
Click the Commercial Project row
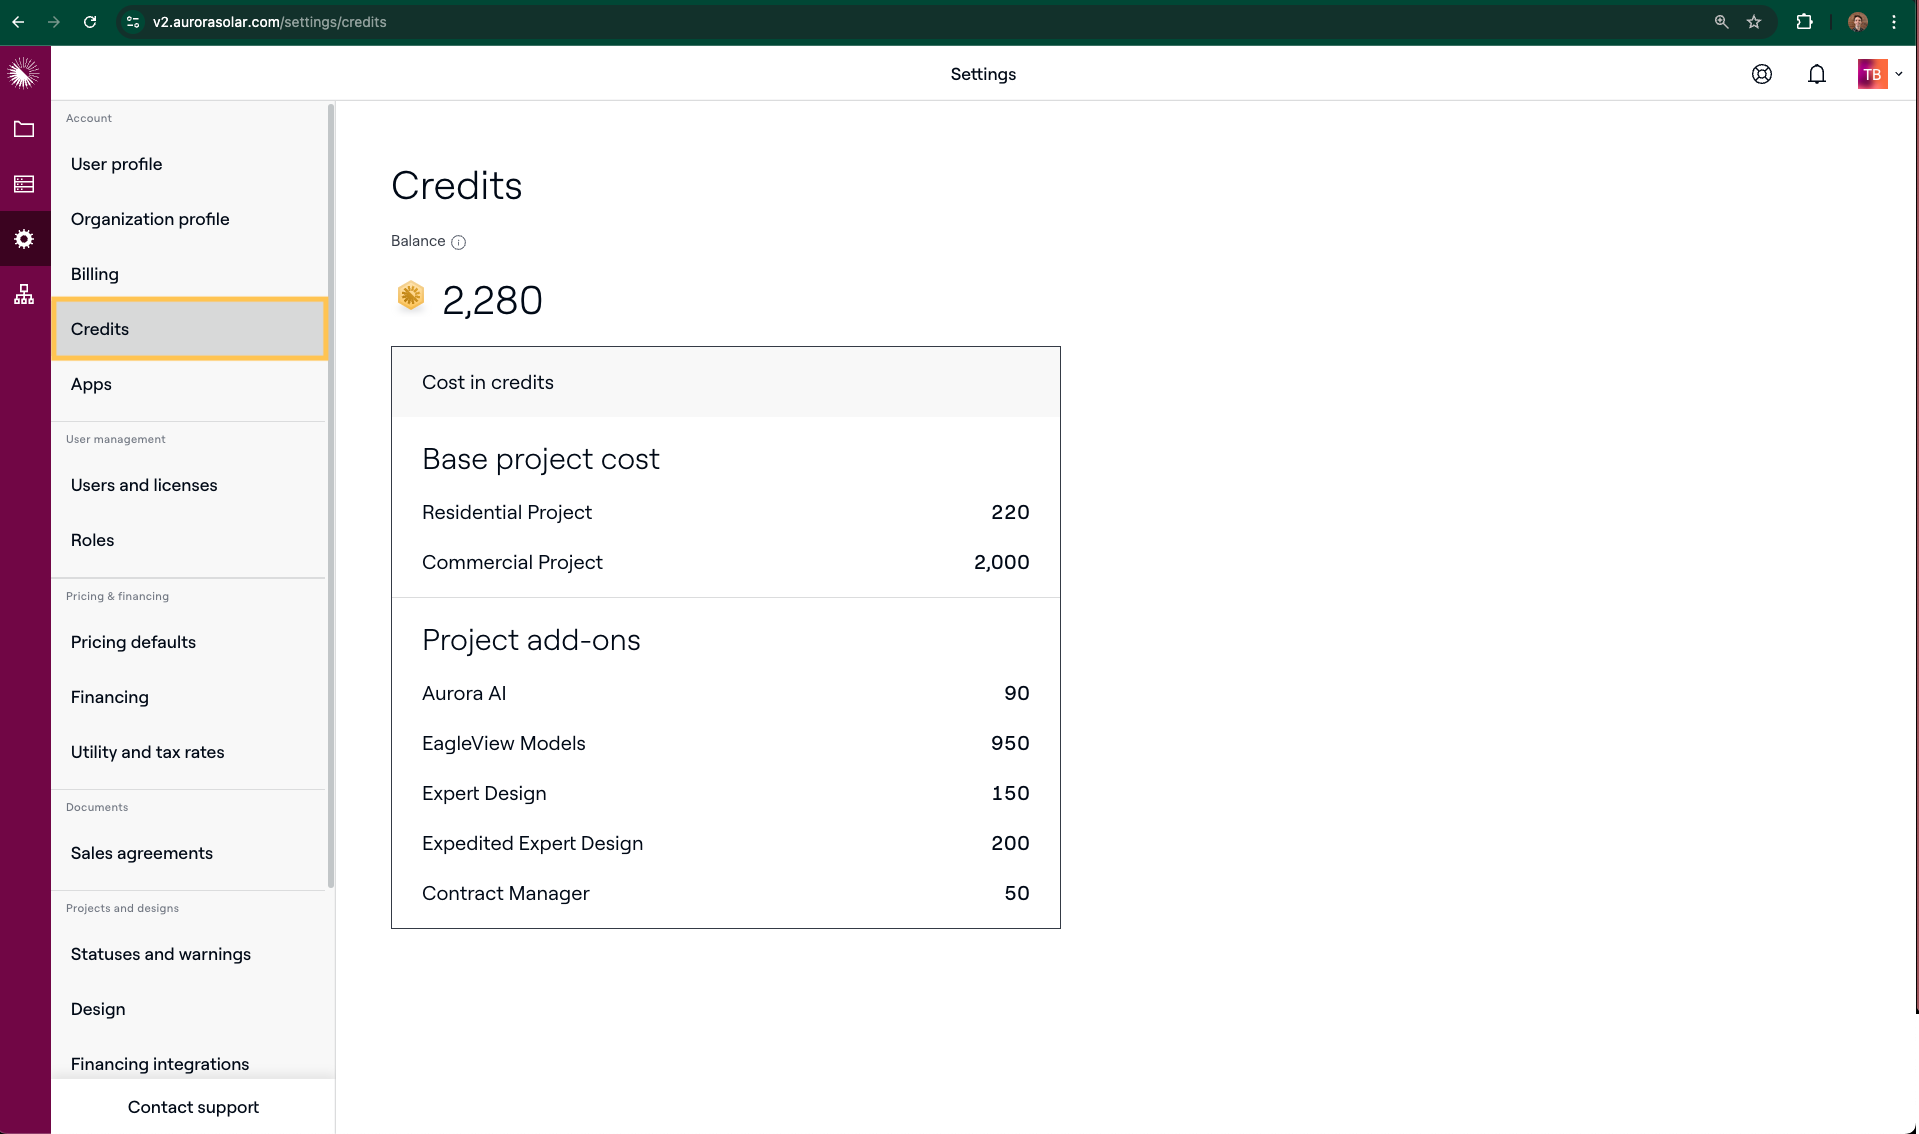[x=725, y=562]
